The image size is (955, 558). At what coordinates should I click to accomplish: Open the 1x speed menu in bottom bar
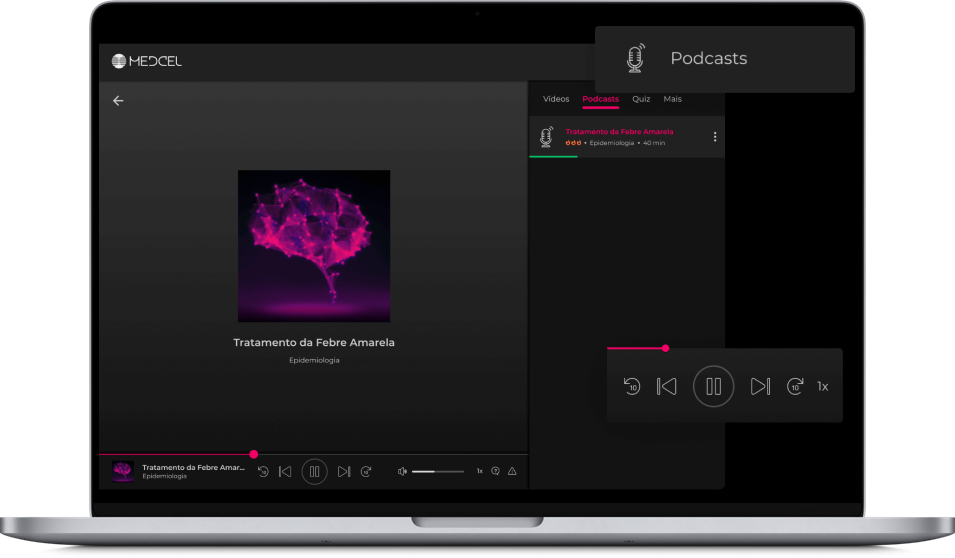479,471
